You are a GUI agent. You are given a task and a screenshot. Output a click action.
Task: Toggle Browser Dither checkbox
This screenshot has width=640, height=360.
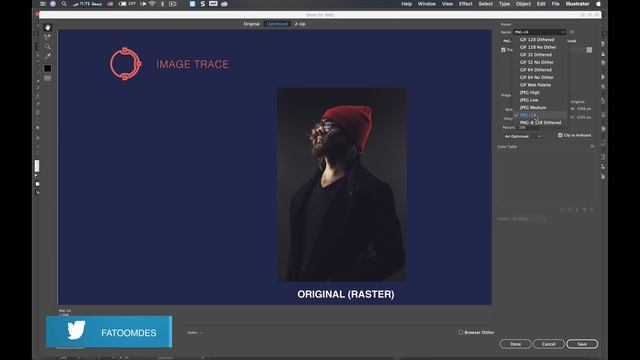[461, 332]
